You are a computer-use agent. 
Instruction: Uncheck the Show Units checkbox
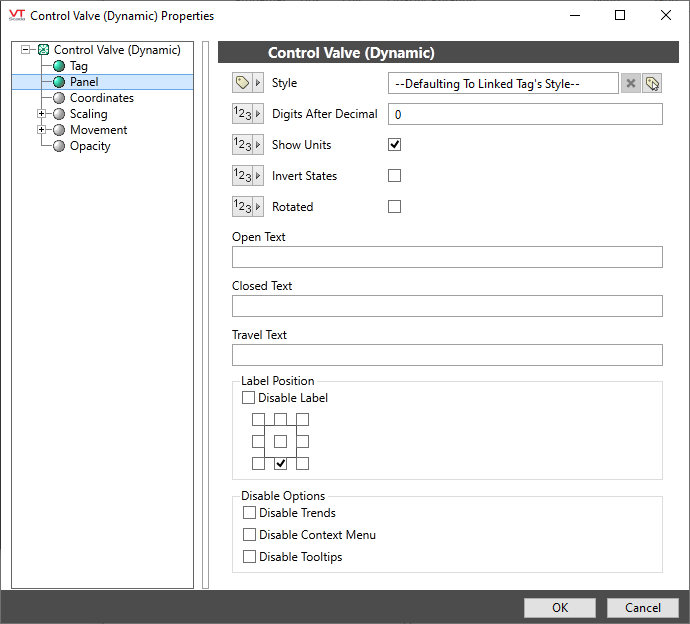pyautogui.click(x=394, y=144)
